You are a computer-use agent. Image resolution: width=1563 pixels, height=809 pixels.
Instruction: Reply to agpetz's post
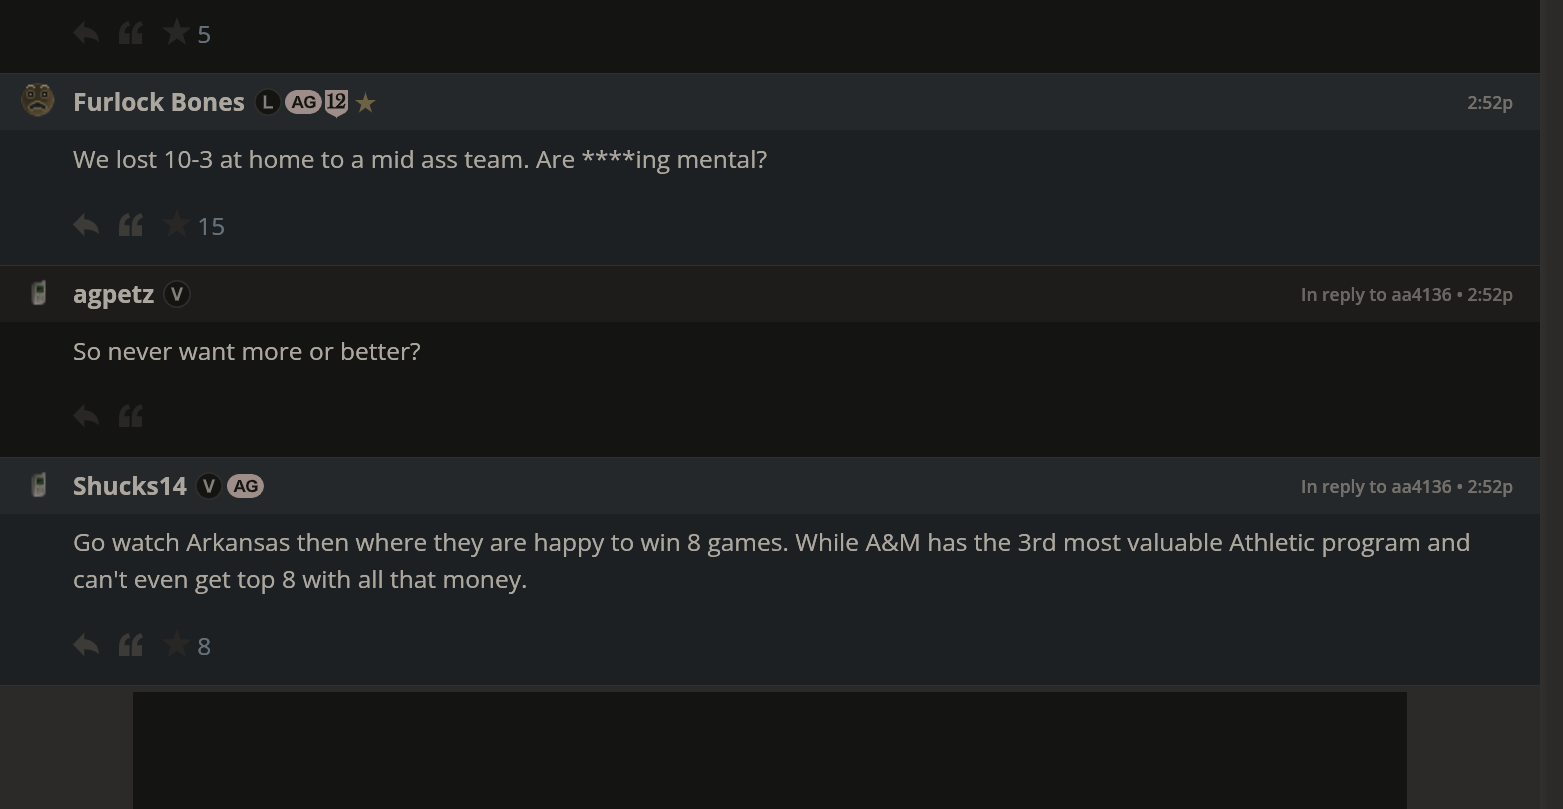pos(87,416)
